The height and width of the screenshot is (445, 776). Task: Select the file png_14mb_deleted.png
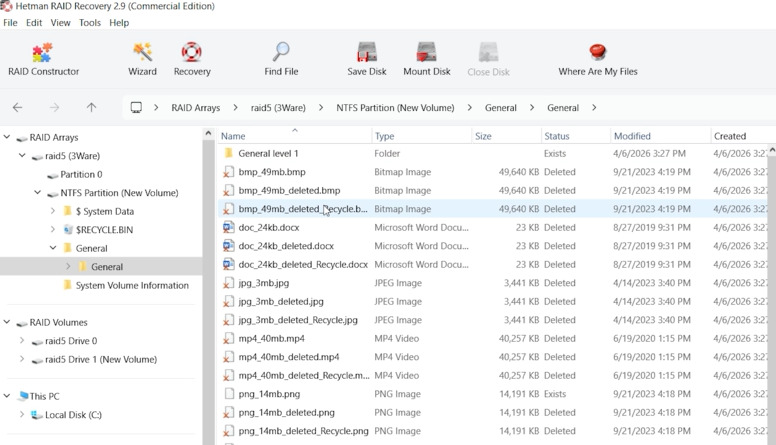[x=287, y=412]
